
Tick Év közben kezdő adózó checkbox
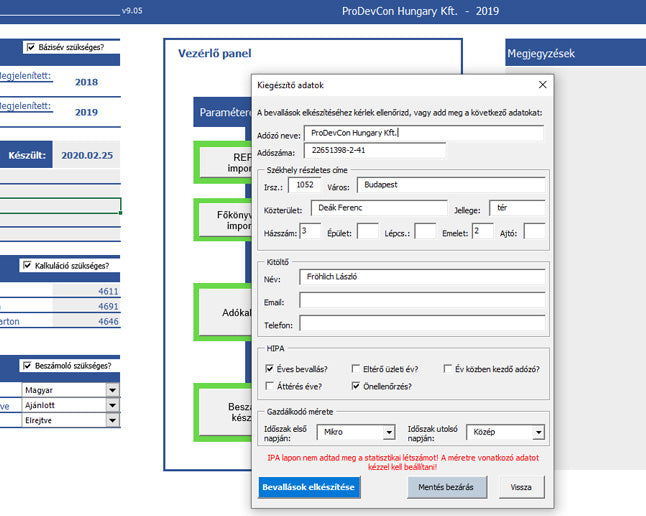[448, 368]
